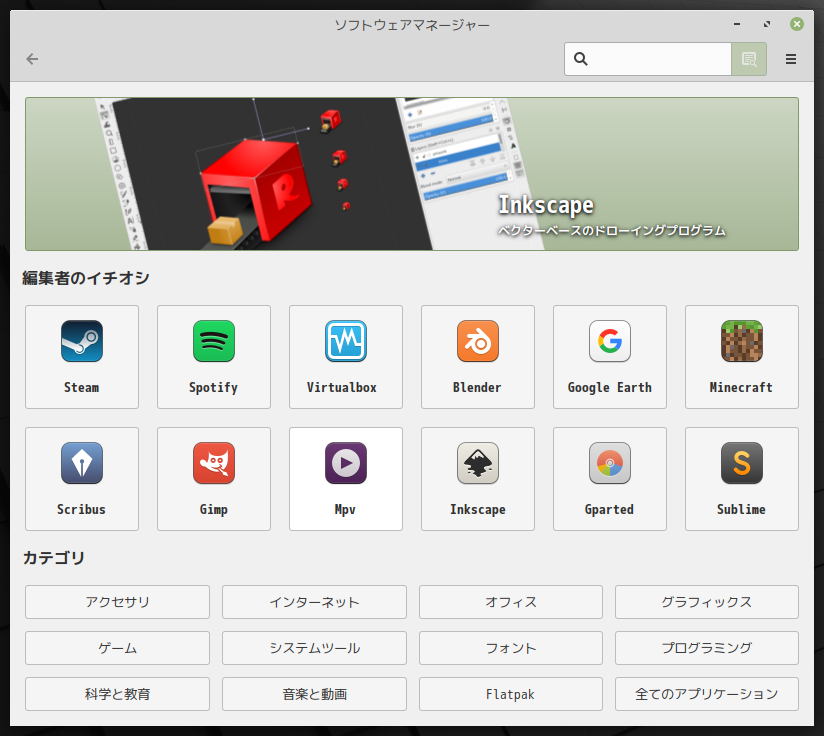Viewport: 824px width, 736px height.
Task: Close the software manager window
Action: (797, 24)
